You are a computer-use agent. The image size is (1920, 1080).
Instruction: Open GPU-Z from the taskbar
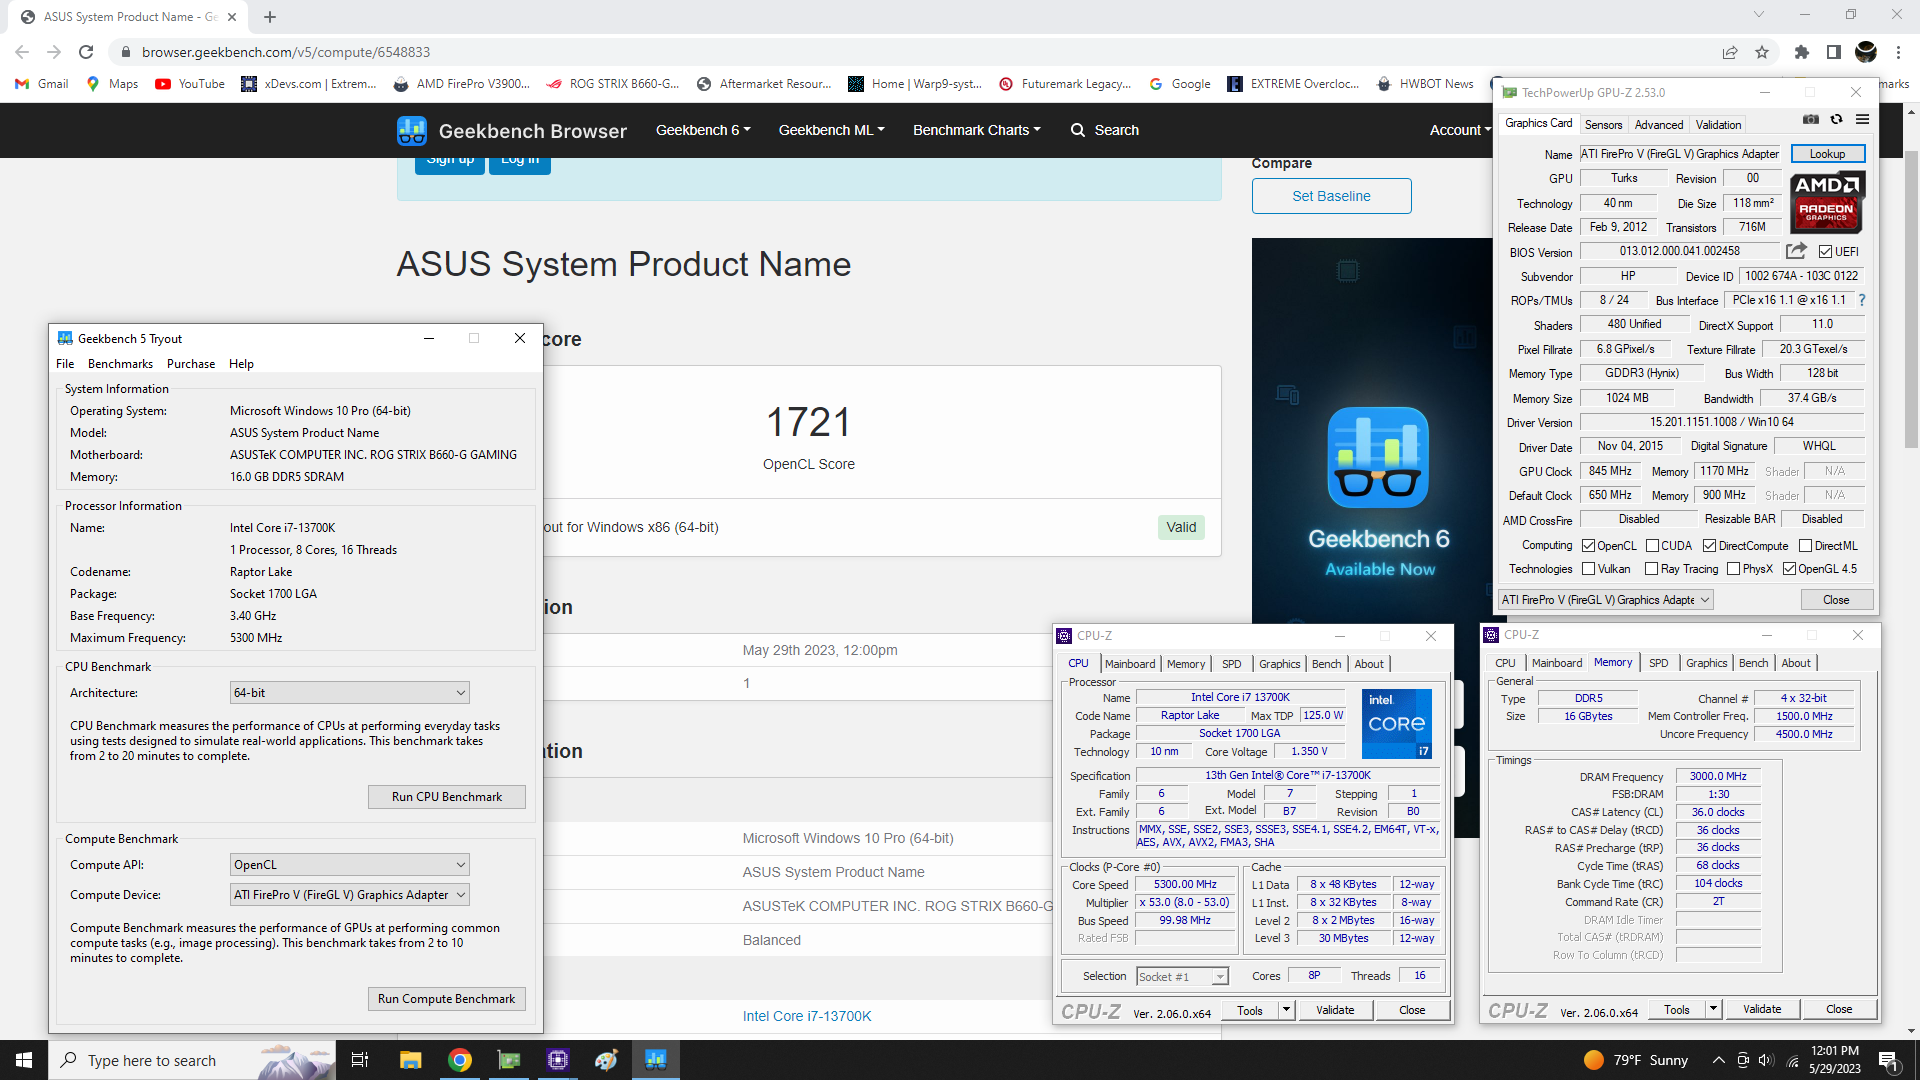pyautogui.click(x=509, y=1060)
